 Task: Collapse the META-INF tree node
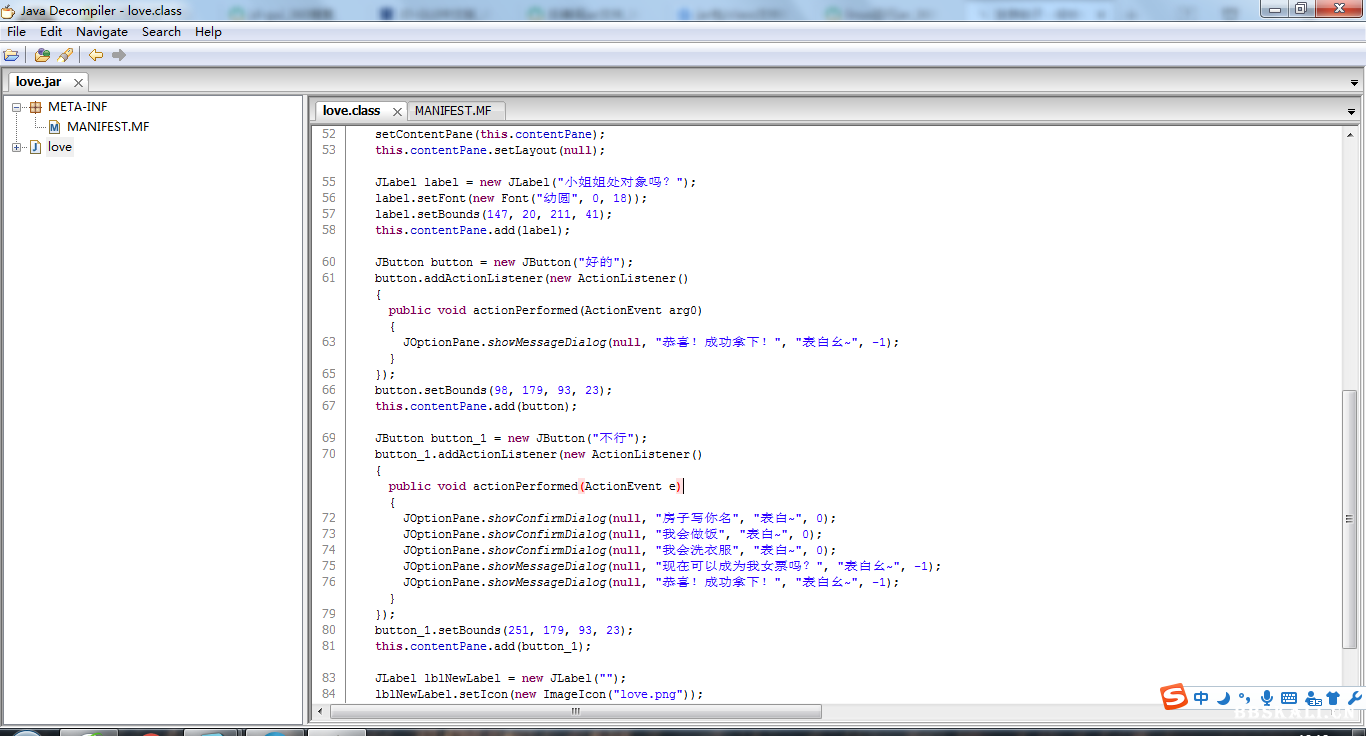click(x=17, y=107)
